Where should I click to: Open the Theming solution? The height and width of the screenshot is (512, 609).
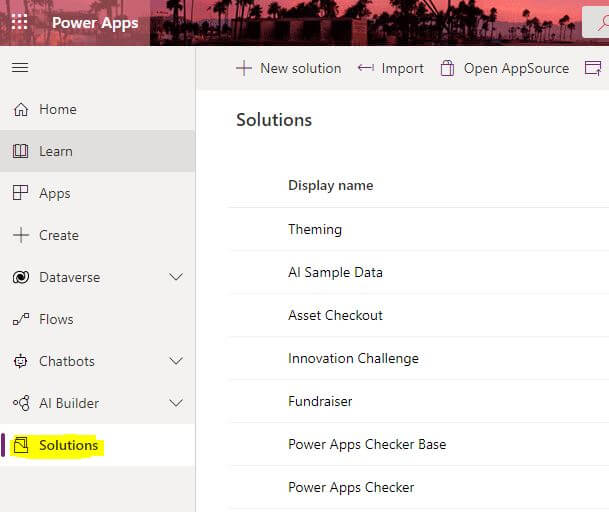[x=315, y=229]
